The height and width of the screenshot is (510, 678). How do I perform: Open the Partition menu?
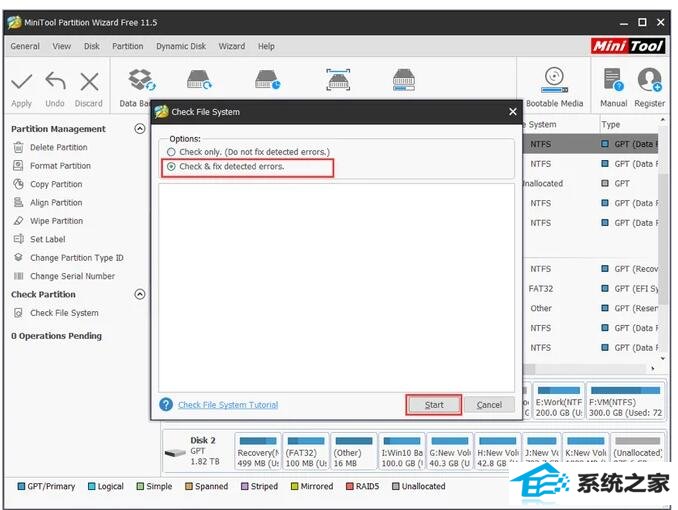[128, 46]
